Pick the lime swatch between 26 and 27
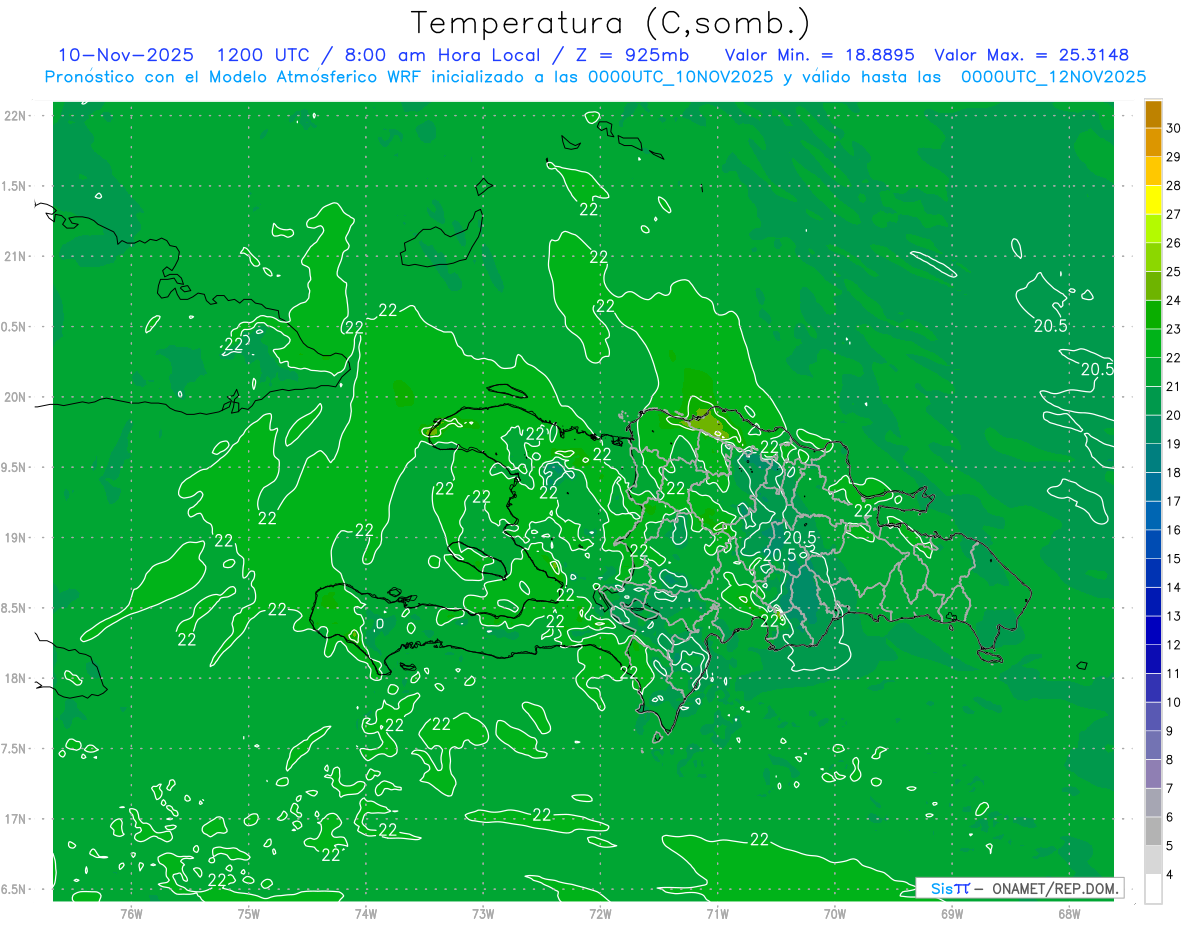Screen dimensions: 1200x927 (x=1153, y=229)
